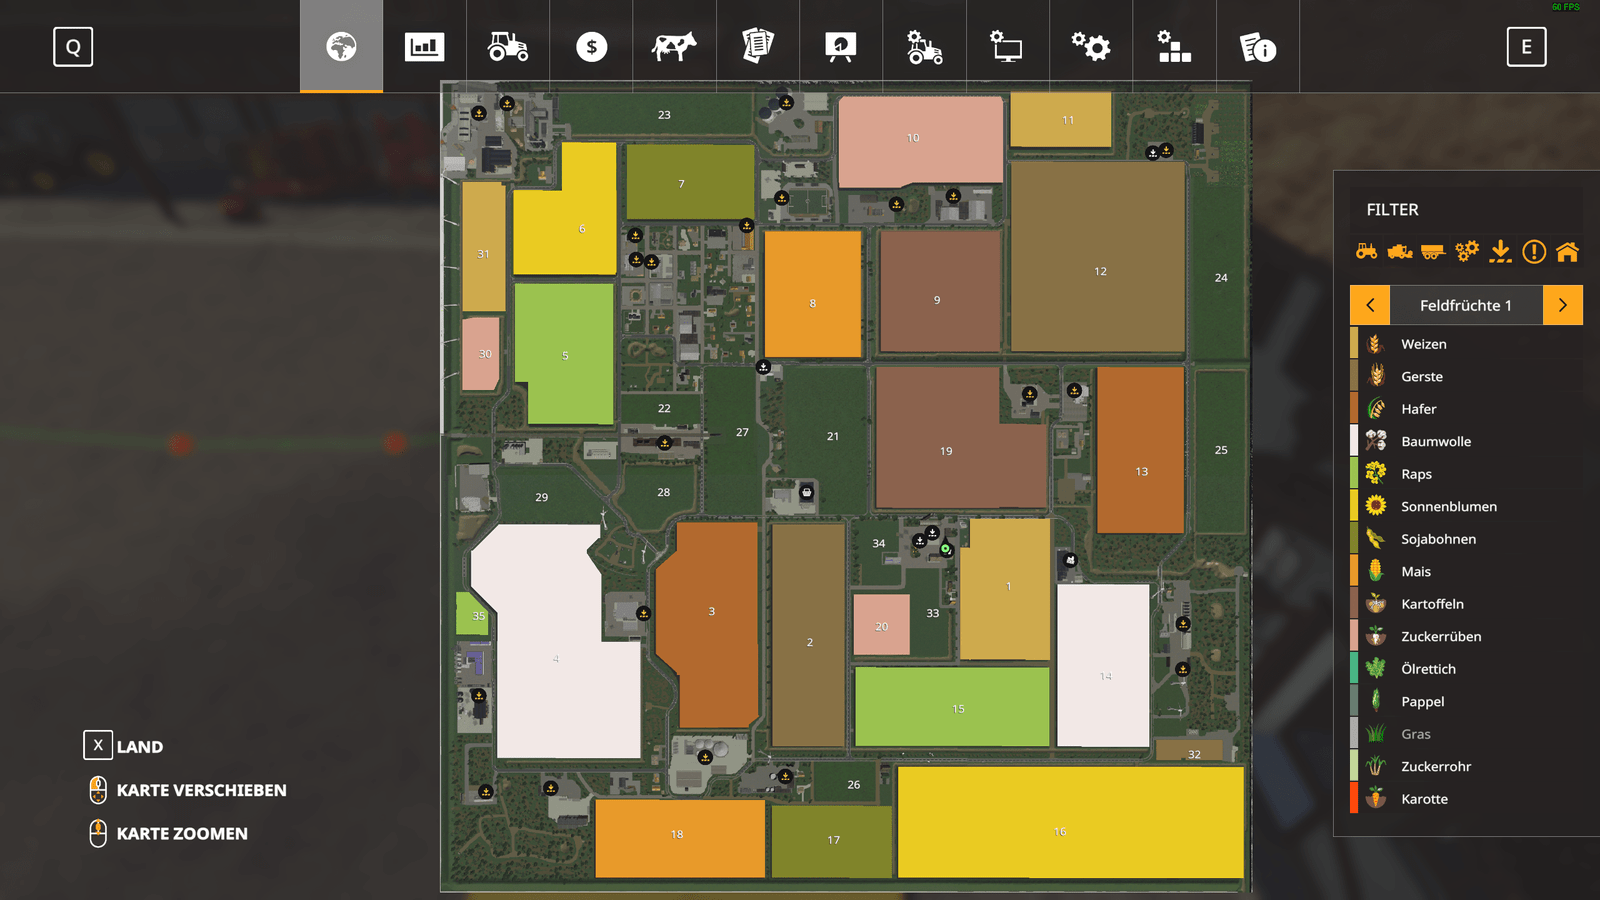1600x900 pixels.
Task: Go to next filter page right arrow
Action: 1563,305
